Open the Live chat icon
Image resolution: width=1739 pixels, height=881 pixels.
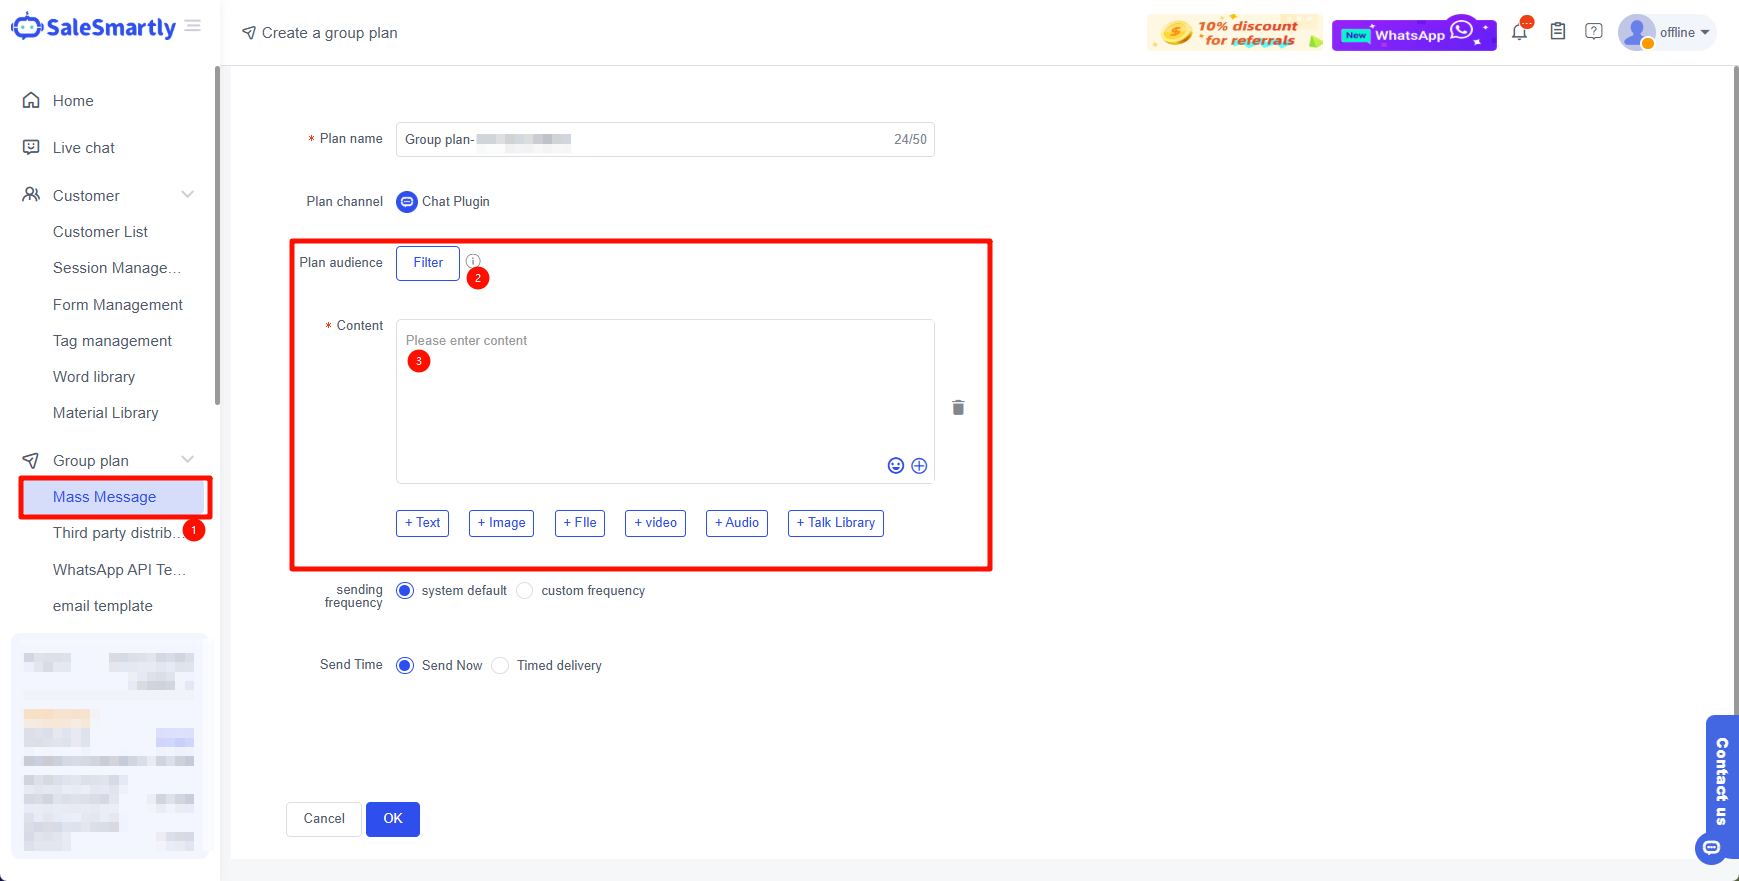31,147
